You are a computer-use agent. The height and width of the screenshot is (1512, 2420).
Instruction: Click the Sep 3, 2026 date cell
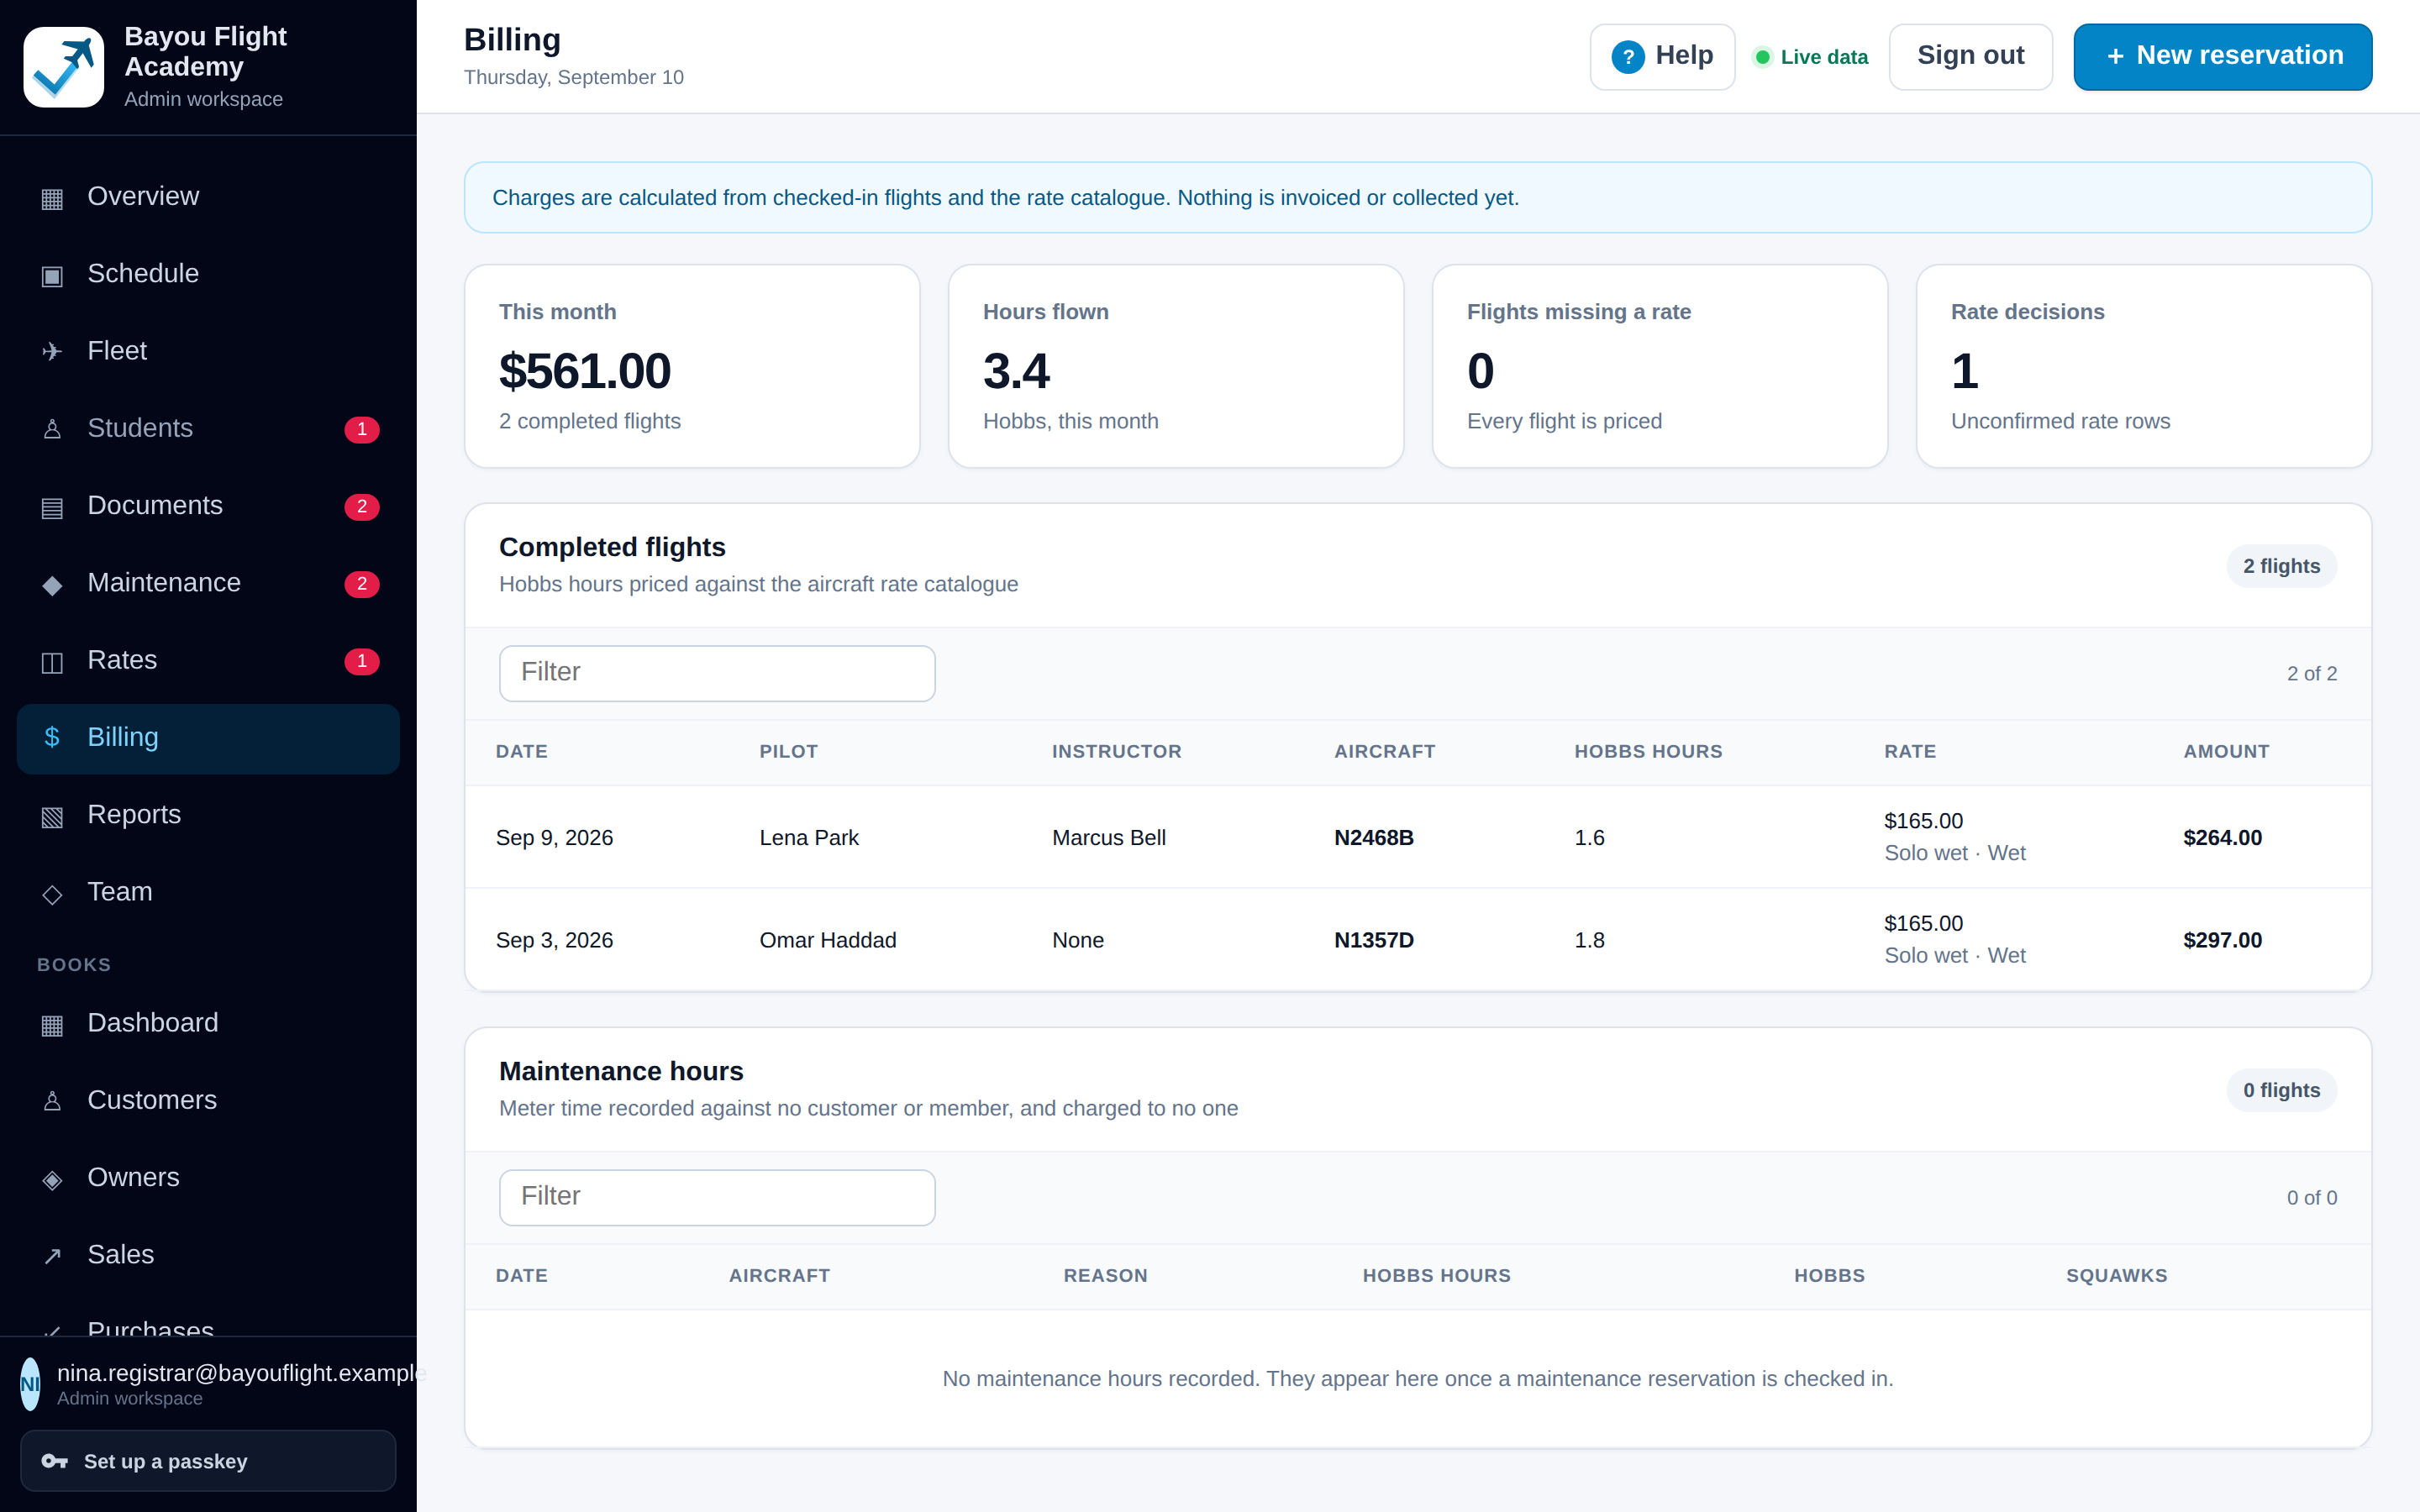[x=554, y=940]
